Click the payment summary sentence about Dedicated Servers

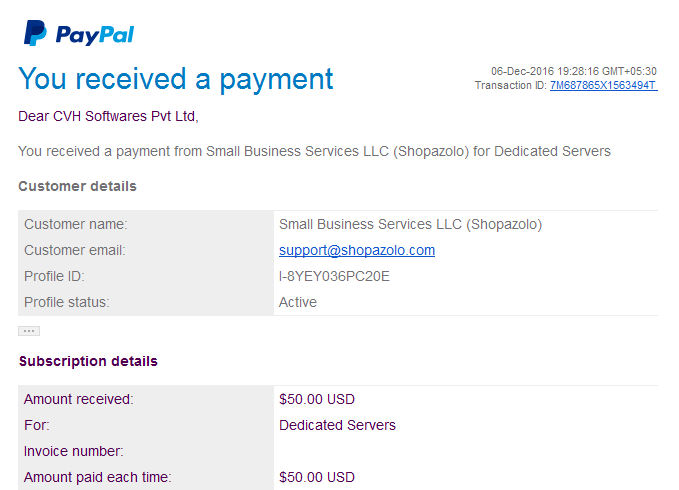pos(314,152)
